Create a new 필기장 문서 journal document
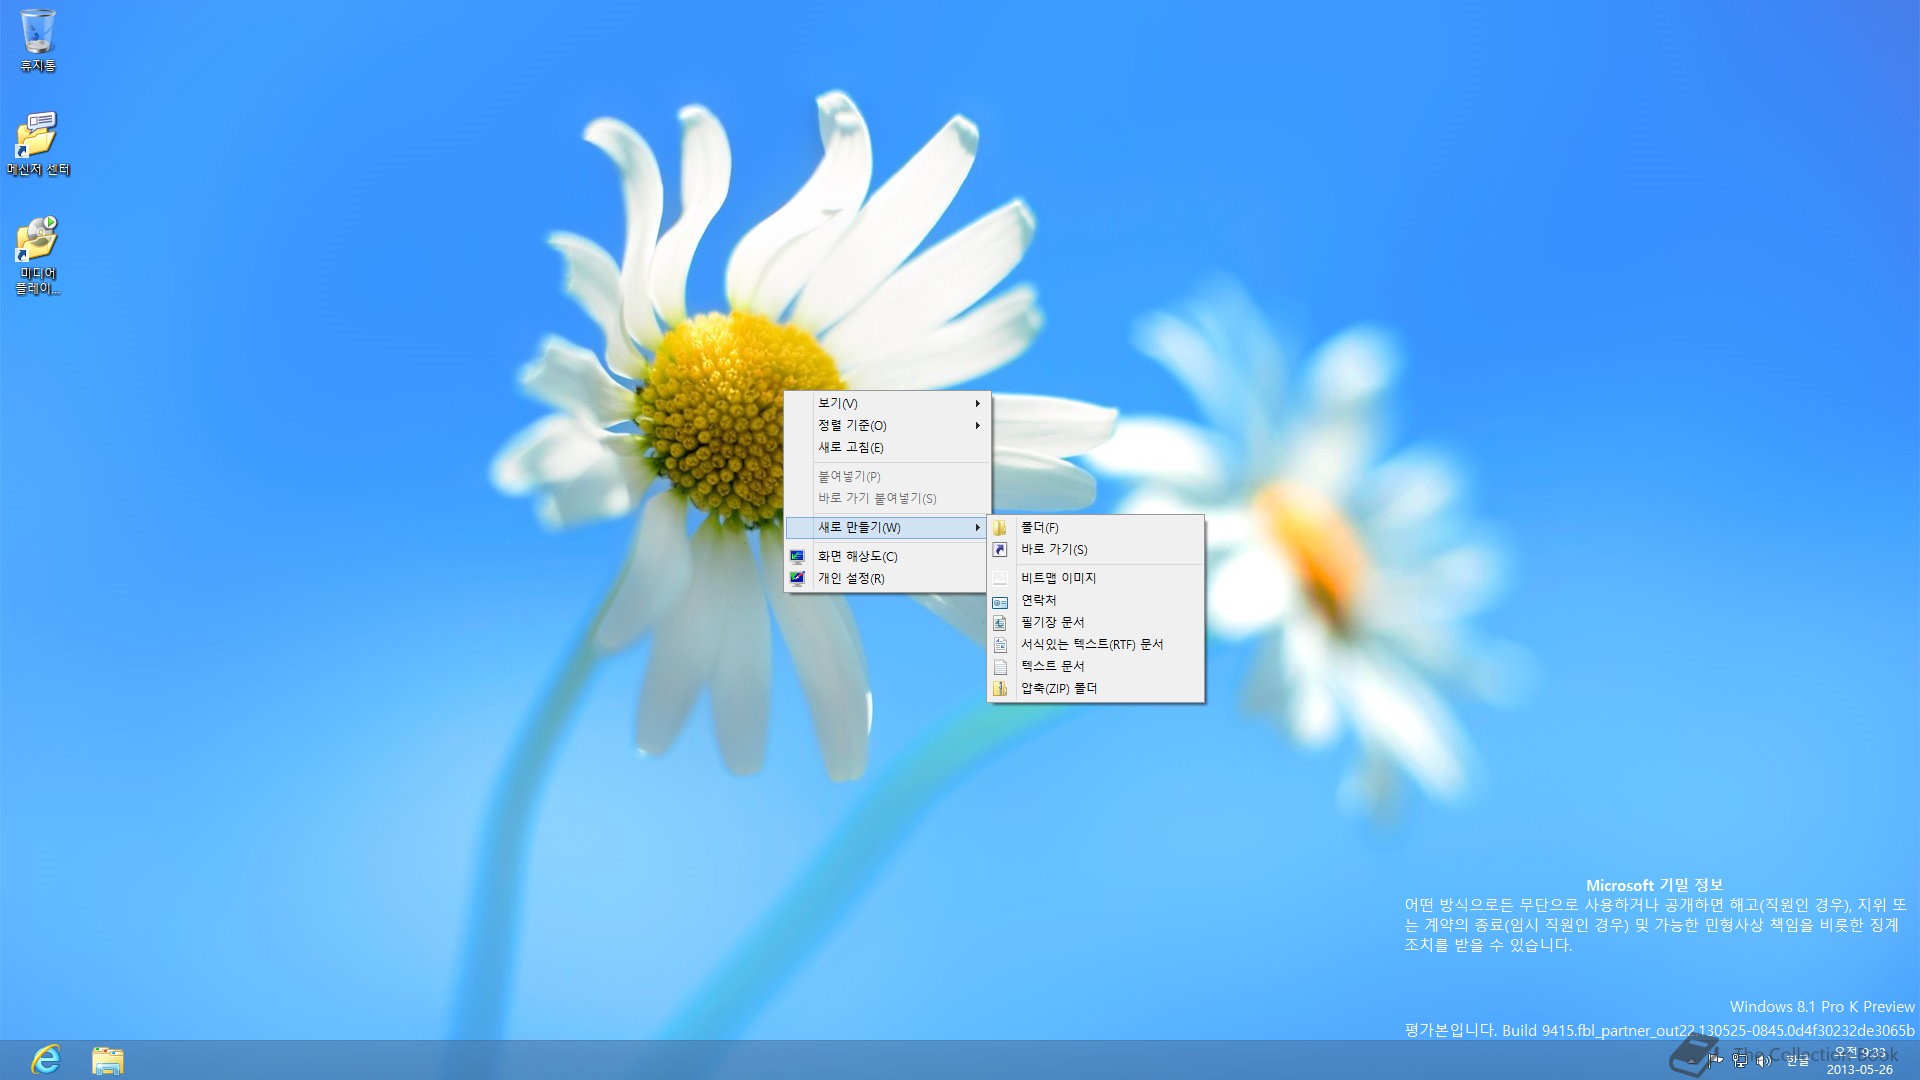 1096,622
